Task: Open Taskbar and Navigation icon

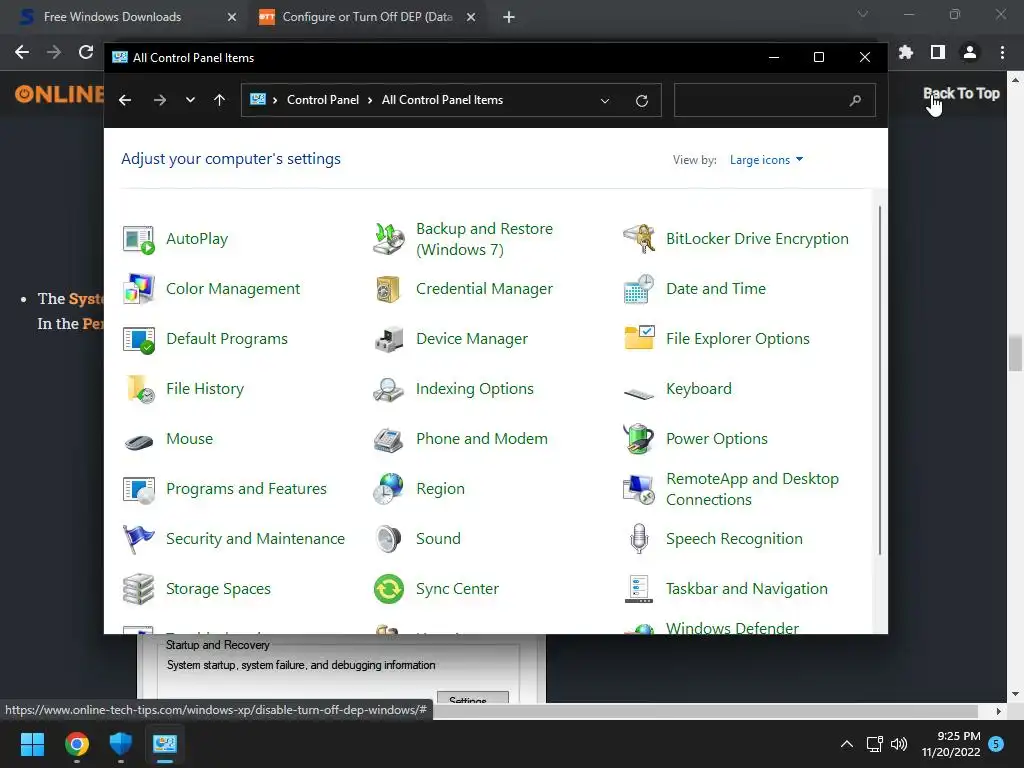Action: [x=639, y=590]
